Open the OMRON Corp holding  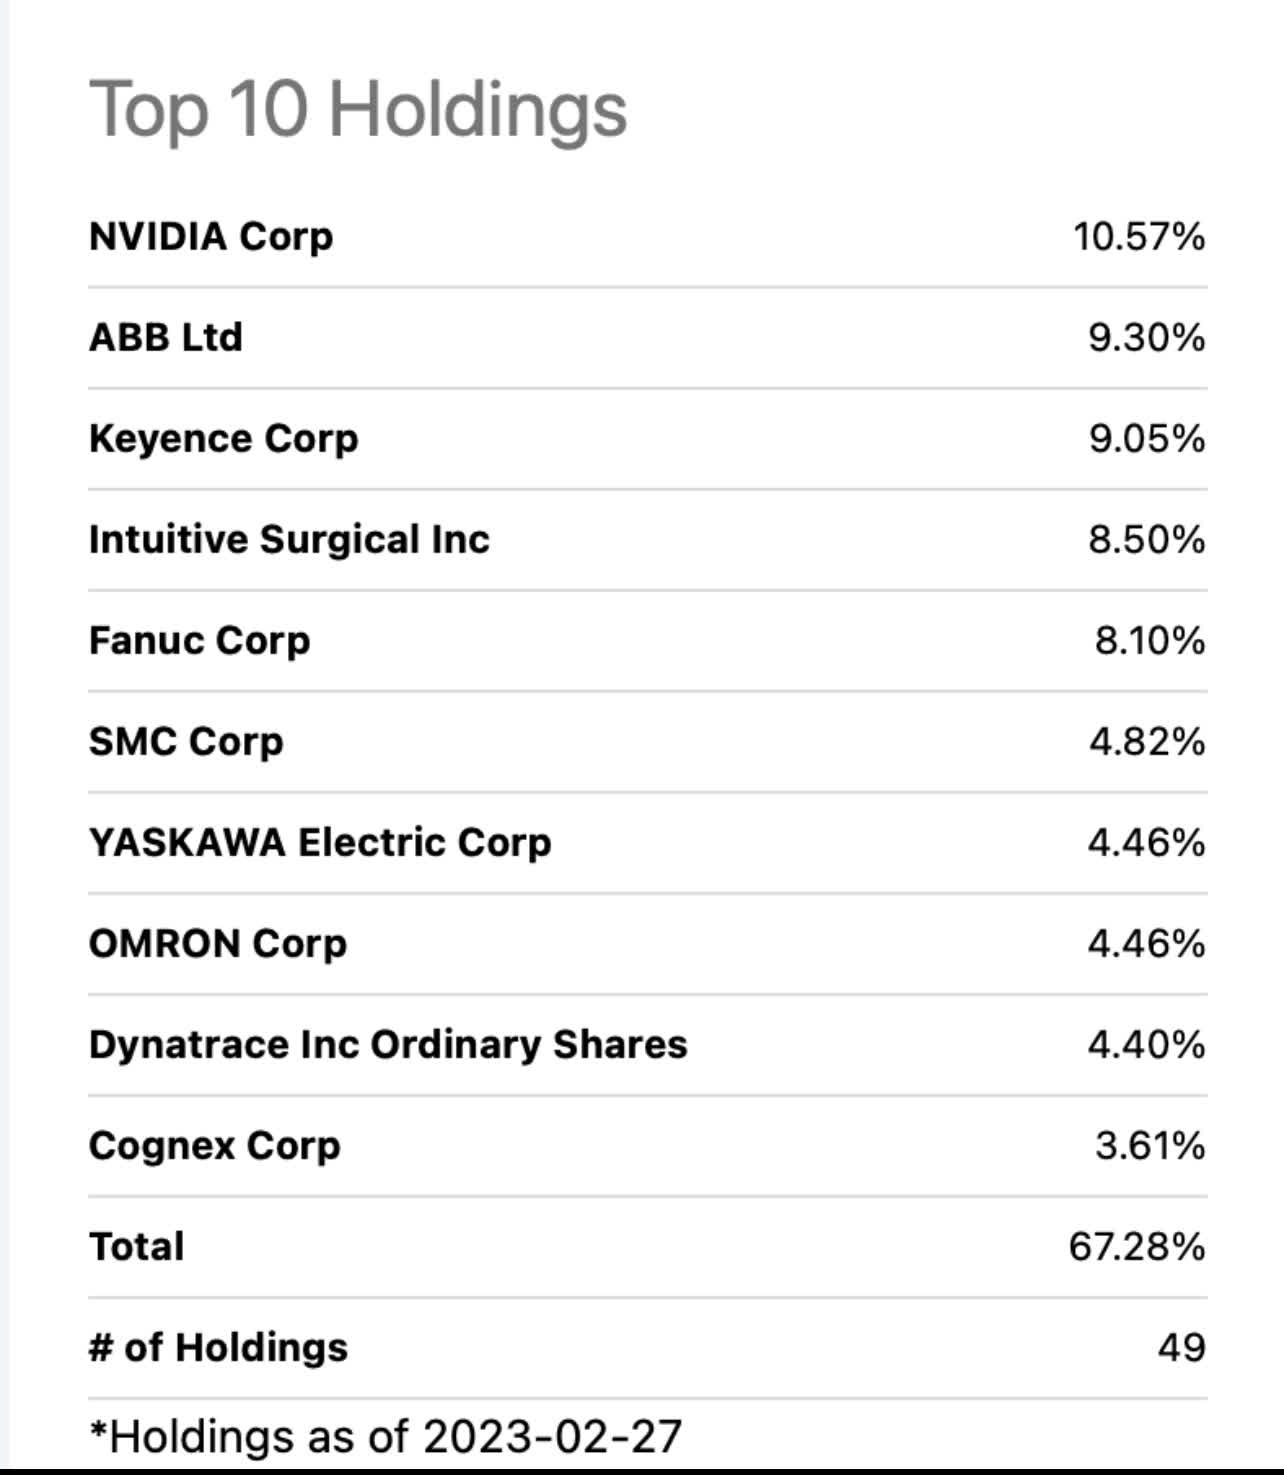[218, 943]
